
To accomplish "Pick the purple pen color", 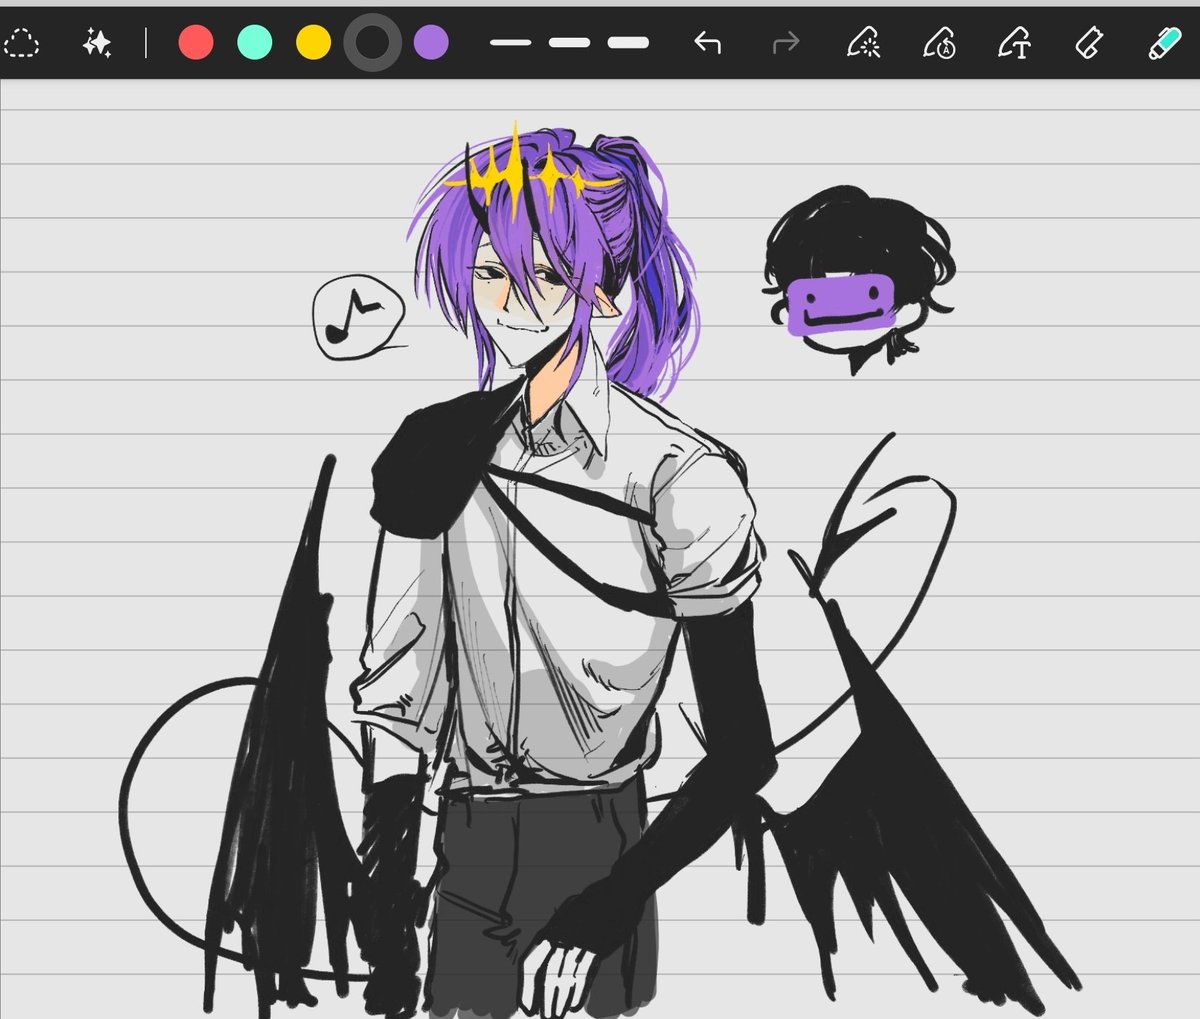I will [431, 43].
